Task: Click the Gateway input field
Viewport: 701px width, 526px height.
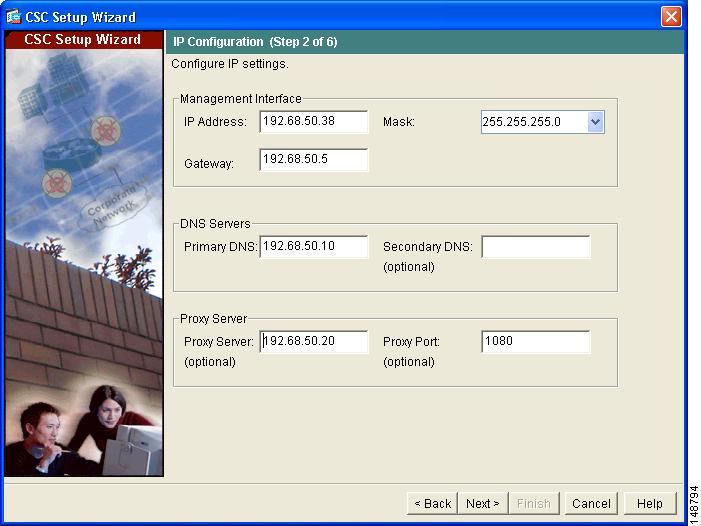Action: 314,160
